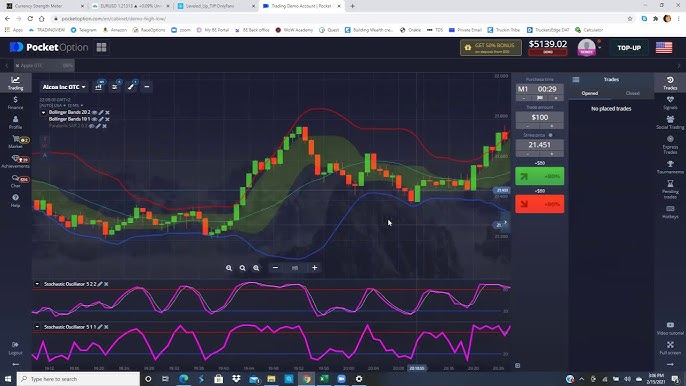686x386 pixels.
Task: Open the layout grid icon next to logo
Action: pyautogui.click(x=102, y=47)
